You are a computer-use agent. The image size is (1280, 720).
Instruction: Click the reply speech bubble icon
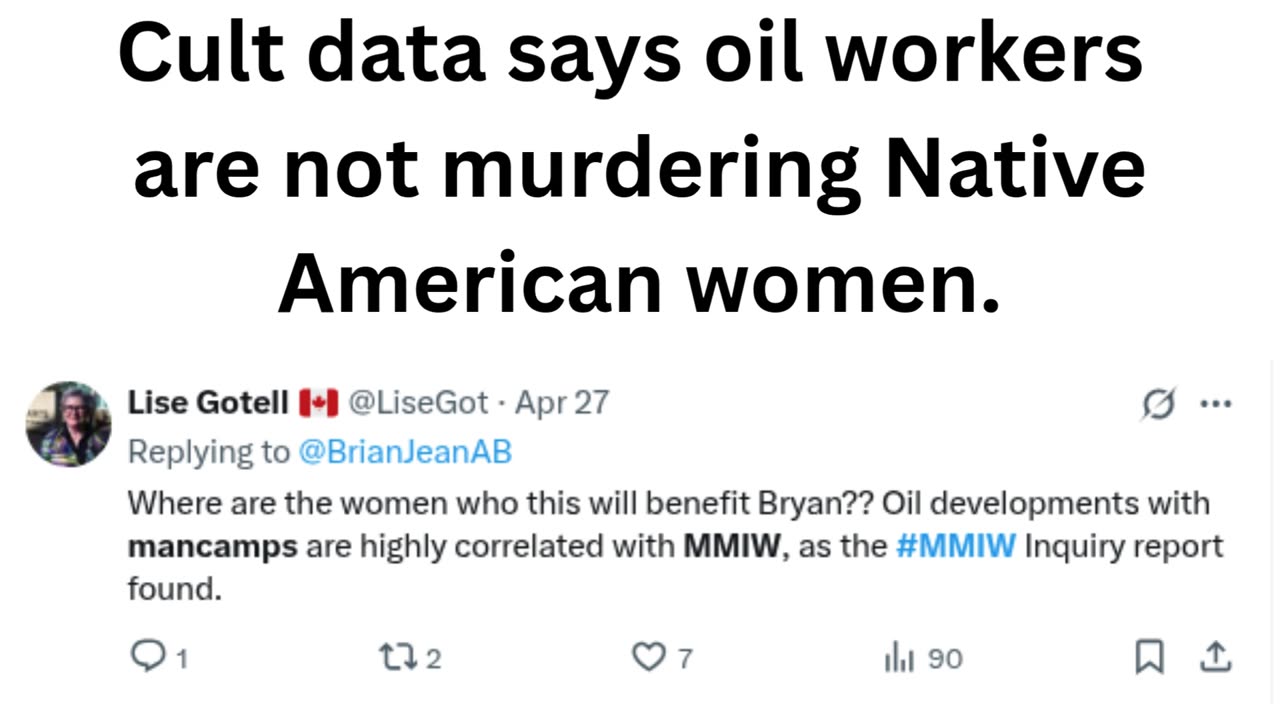[147, 656]
